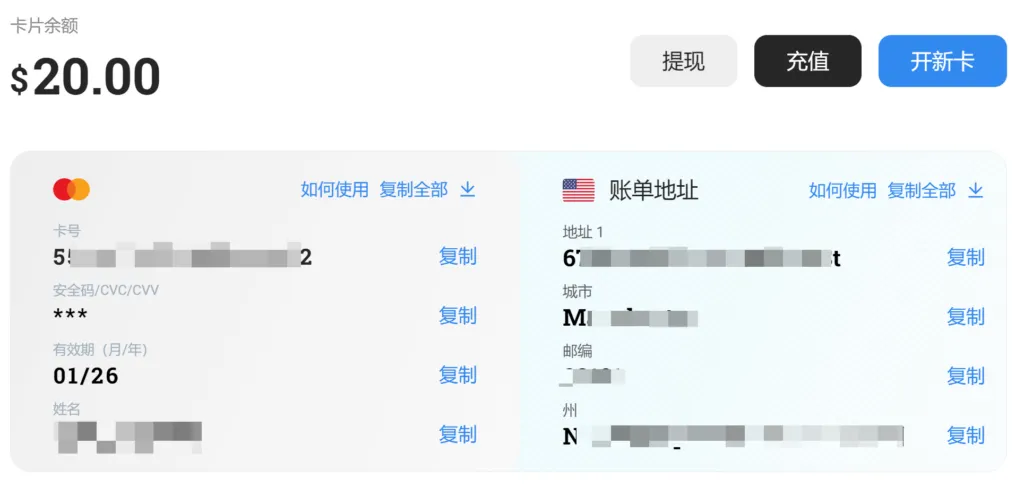Click the download arrow on the card panel
The width and height of the screenshot is (1024, 488).
(468, 190)
